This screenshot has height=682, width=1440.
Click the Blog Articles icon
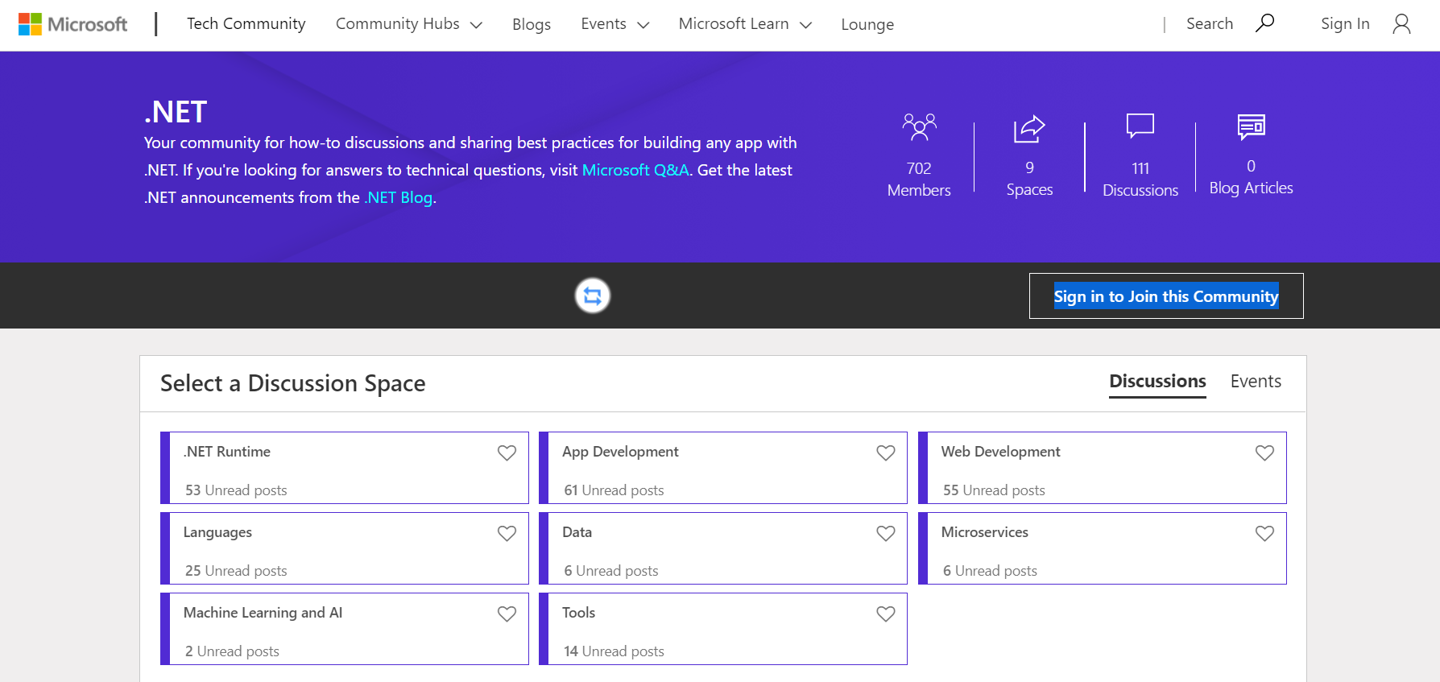[1251, 126]
